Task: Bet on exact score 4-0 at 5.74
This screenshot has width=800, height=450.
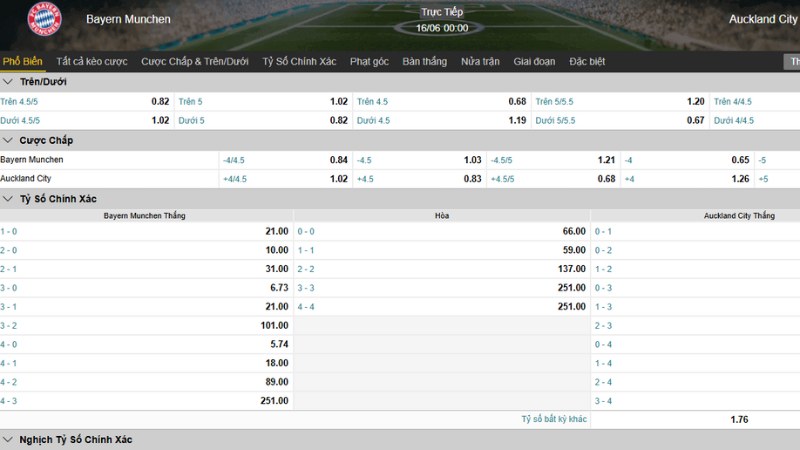Action: 146,344
